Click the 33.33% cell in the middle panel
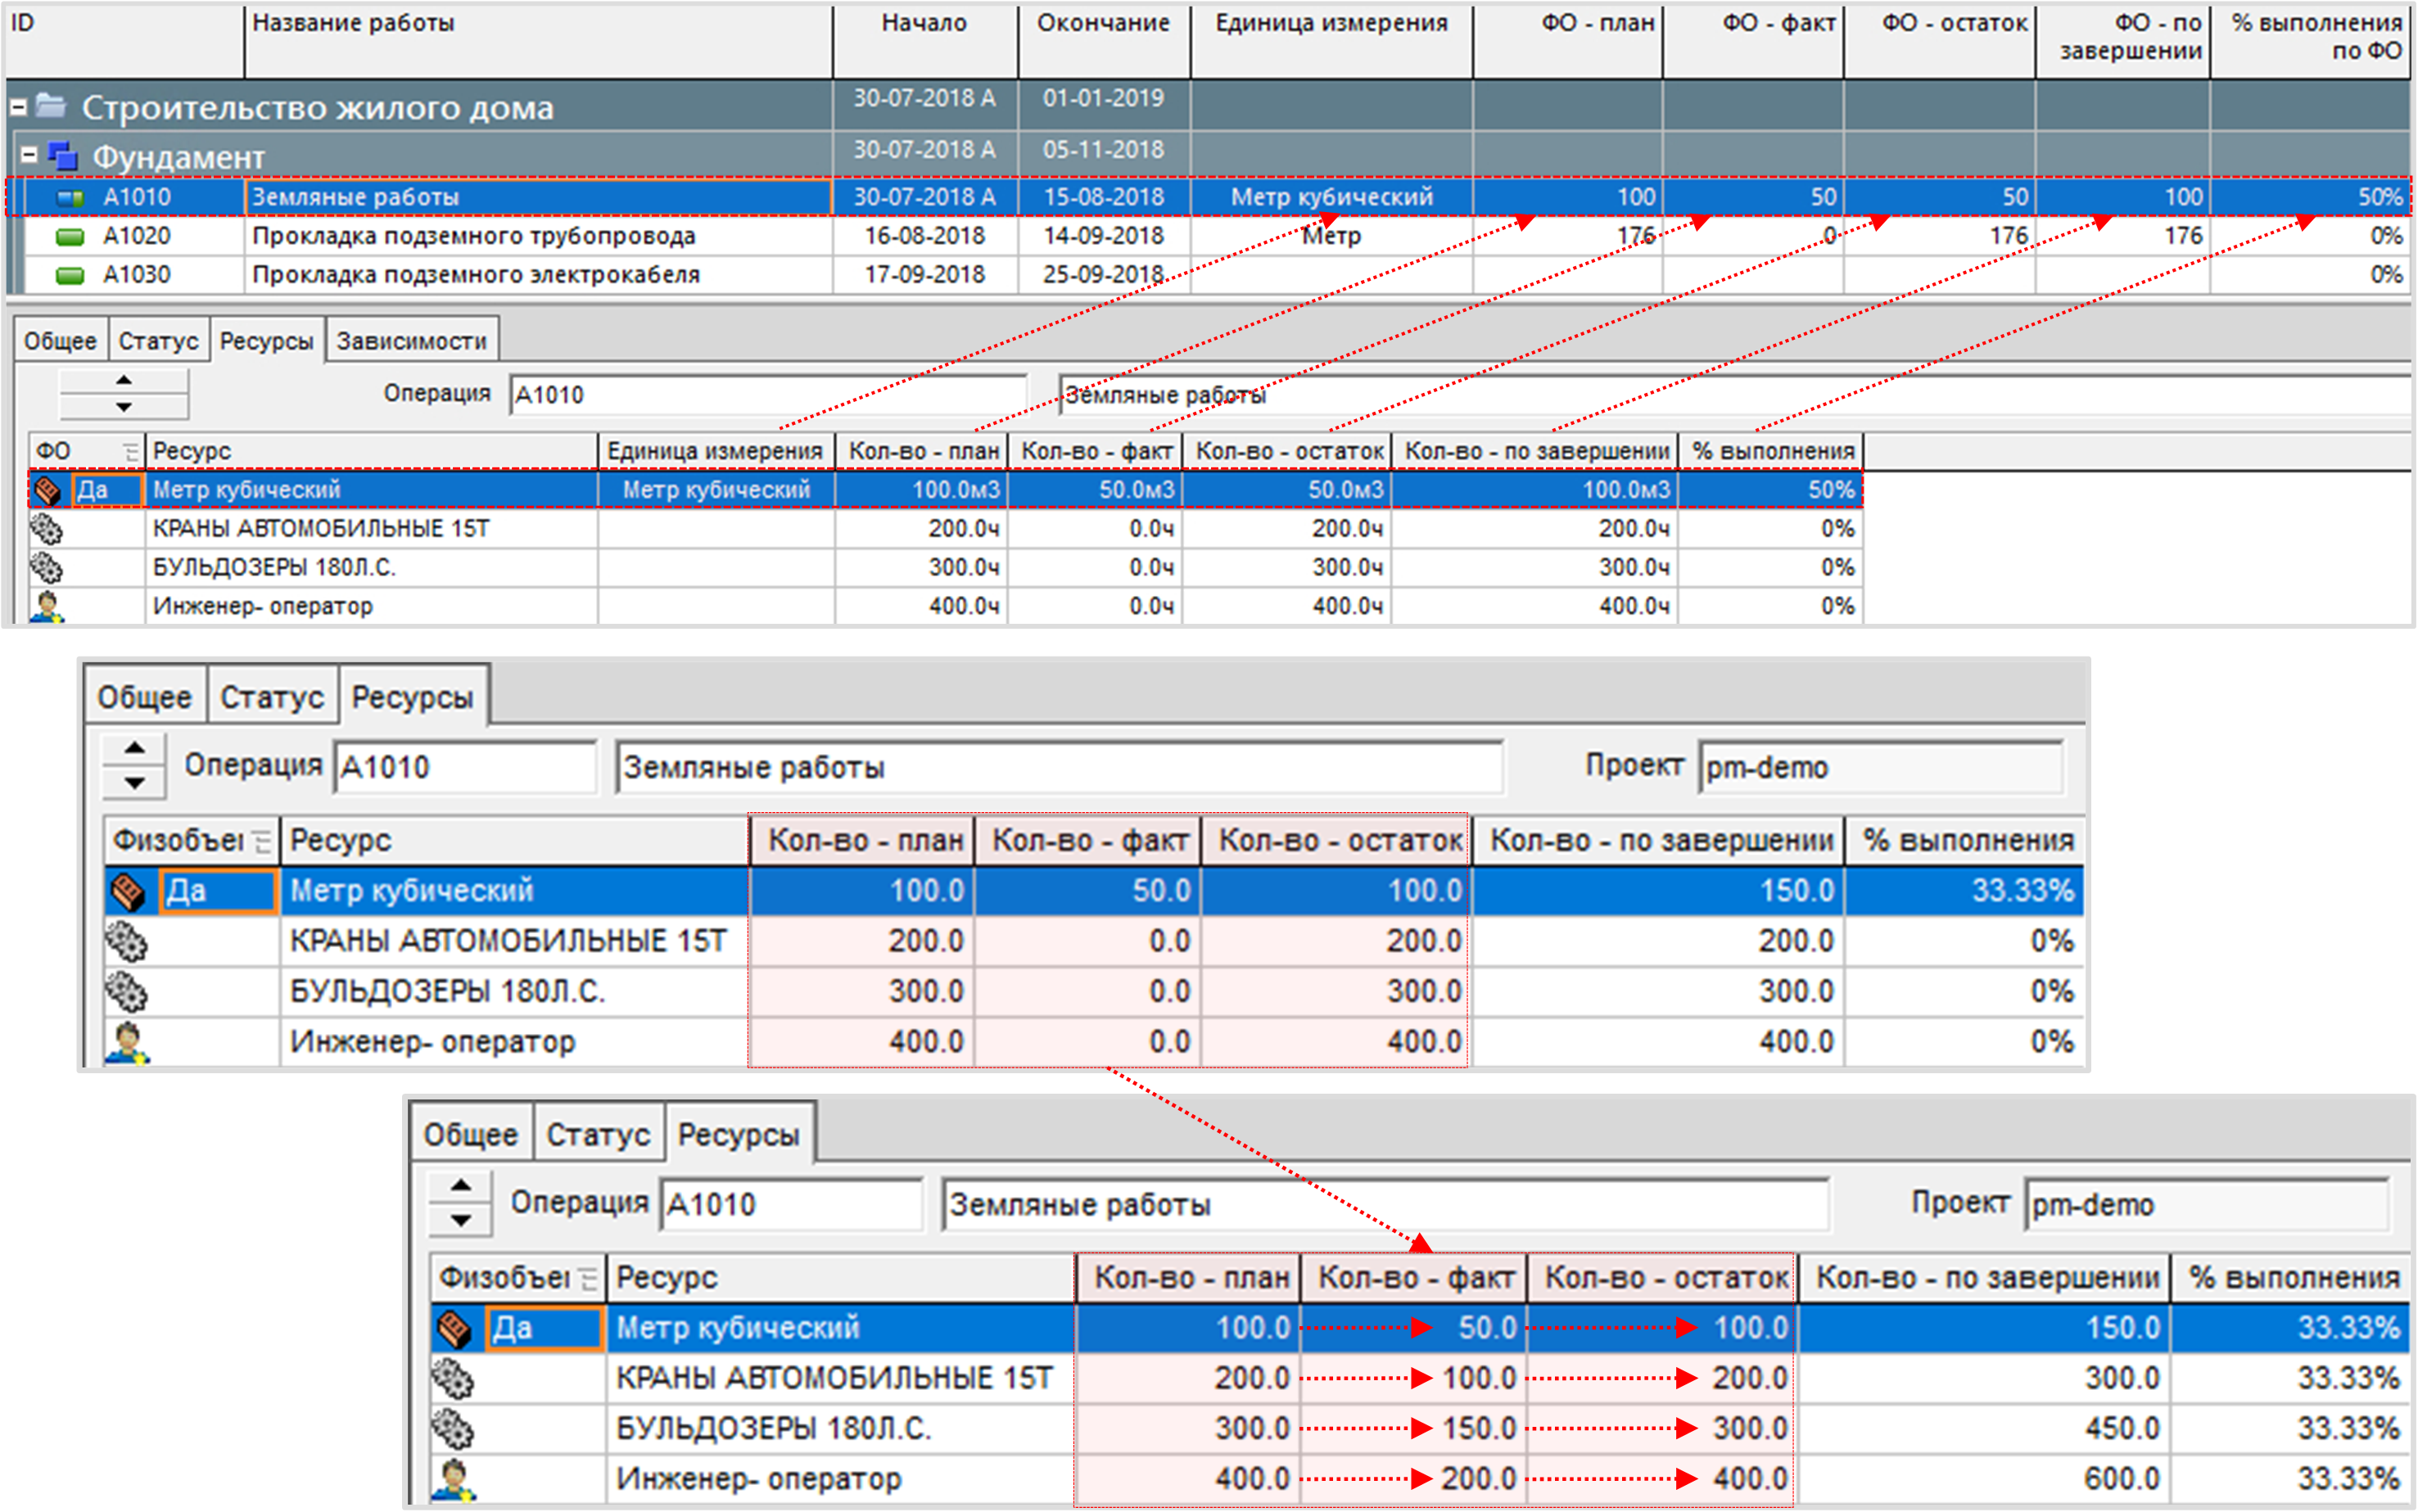The image size is (2418, 1512). tap(1965, 891)
